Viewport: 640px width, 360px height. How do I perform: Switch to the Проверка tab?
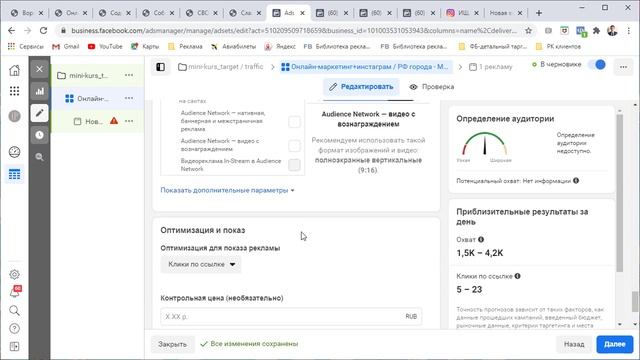coord(432,87)
